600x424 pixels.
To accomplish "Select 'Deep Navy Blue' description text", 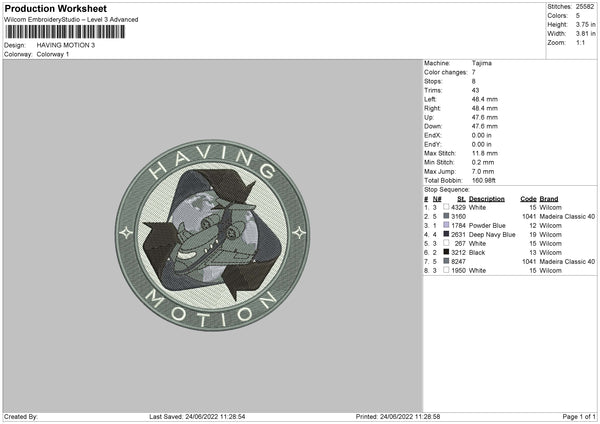I will pos(492,235).
